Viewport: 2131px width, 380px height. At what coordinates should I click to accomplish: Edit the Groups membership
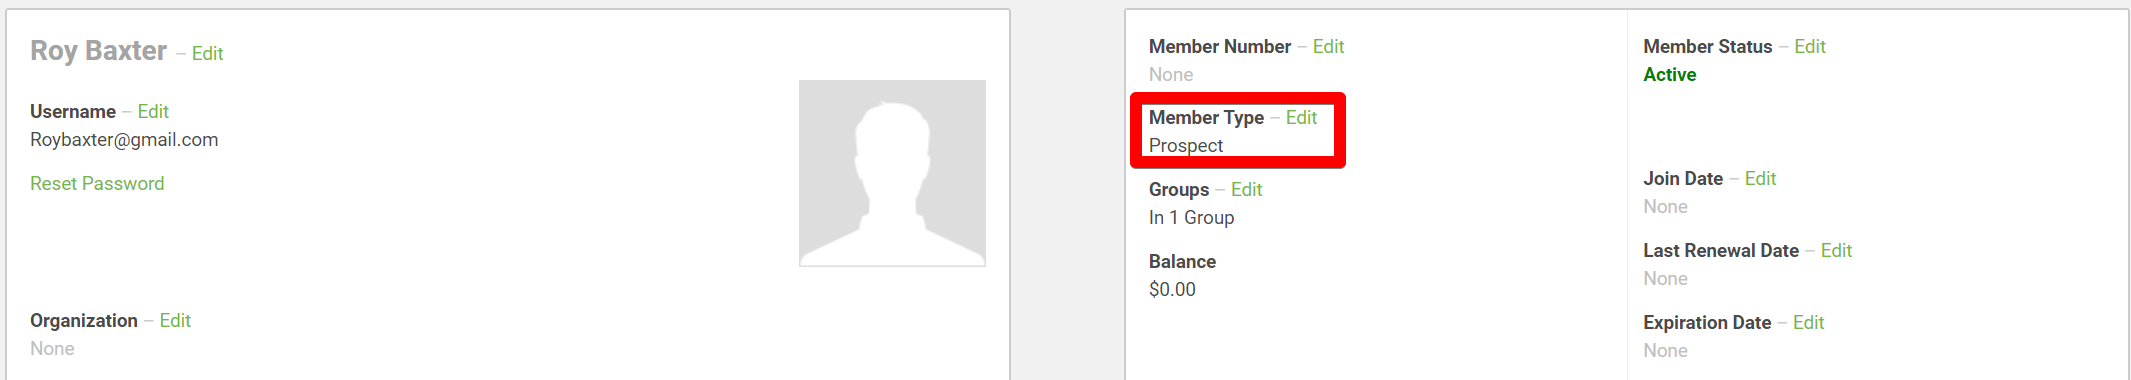1246,190
